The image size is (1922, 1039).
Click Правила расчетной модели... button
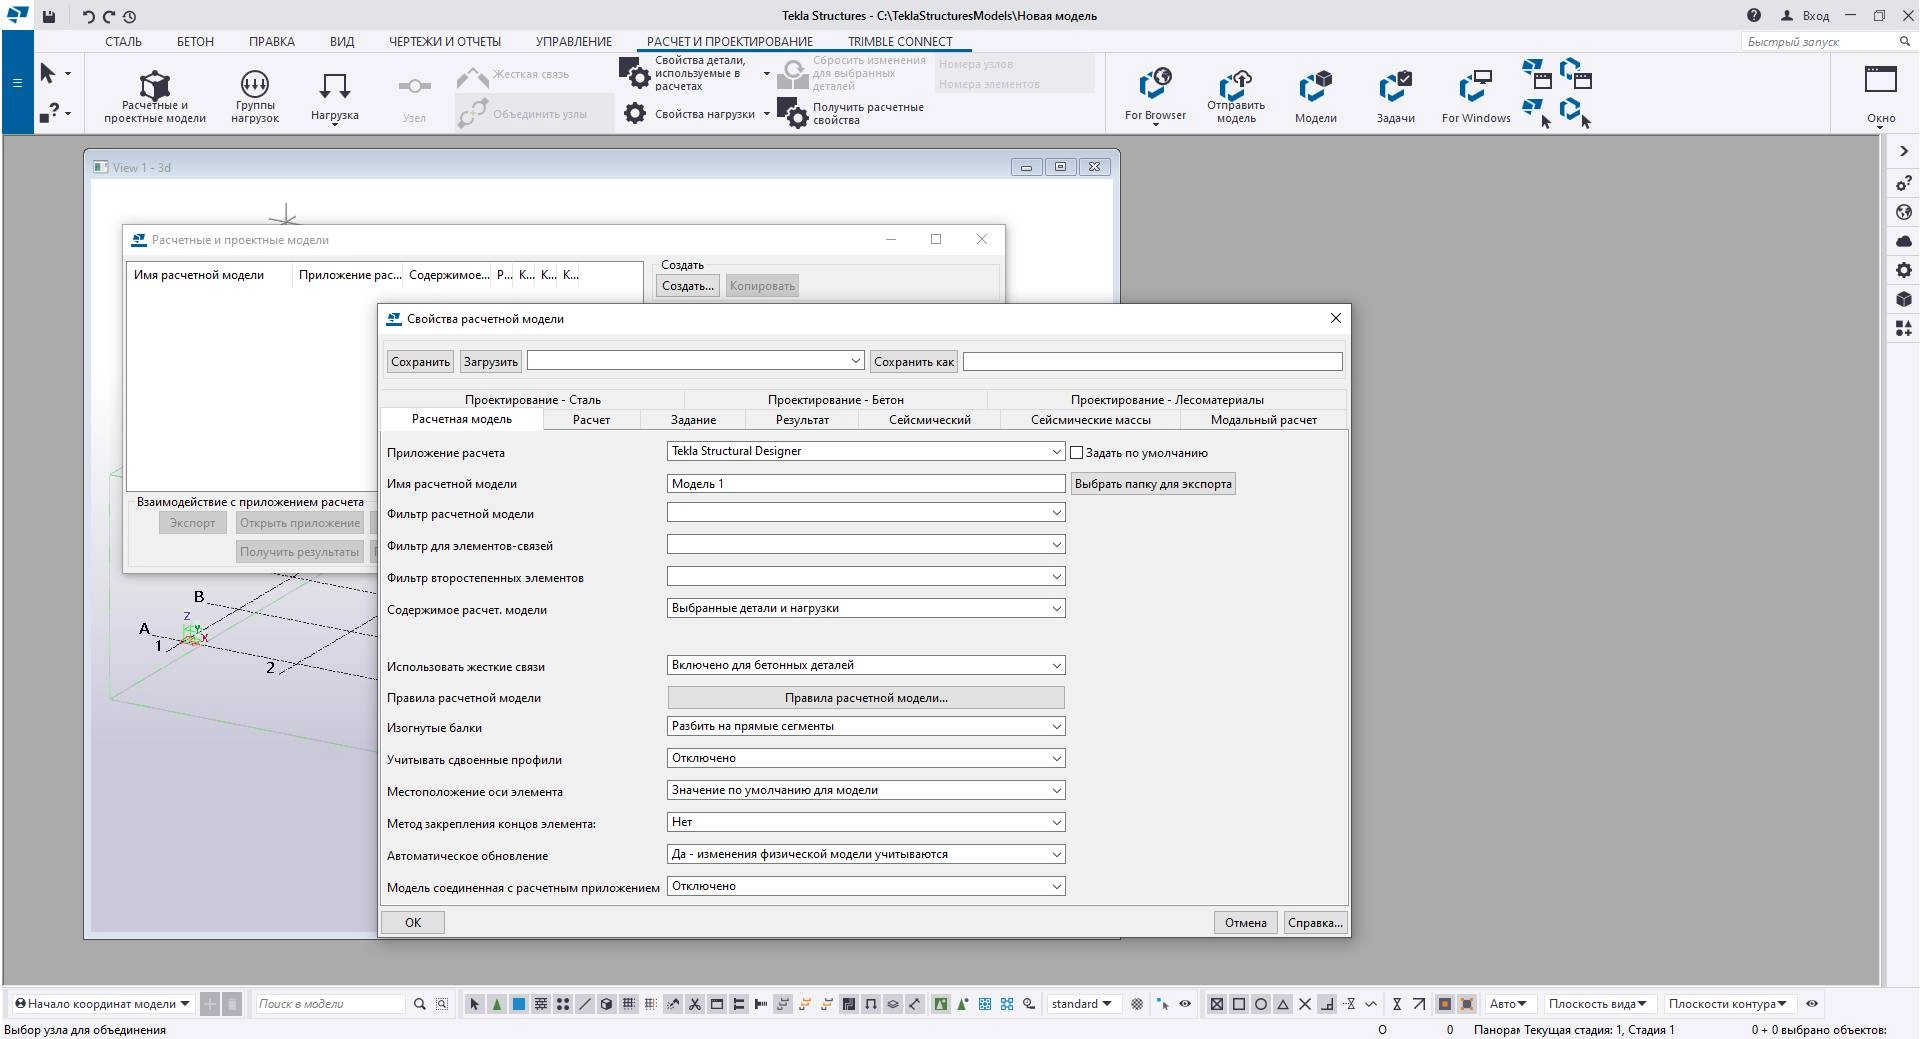pos(866,698)
